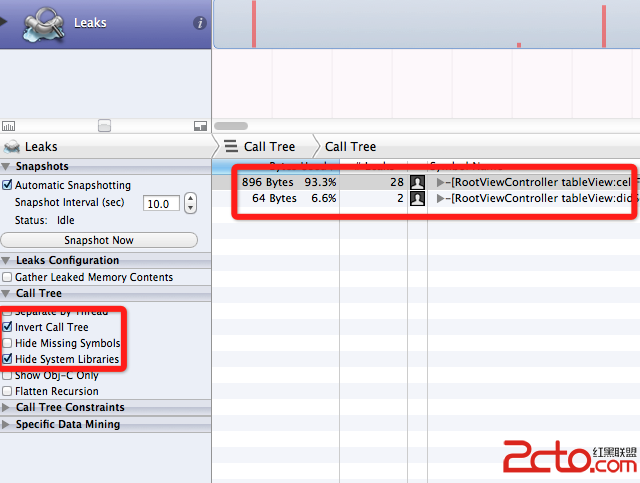640x483 pixels.
Task: Expand the RootViewController tableView:did row
Action: (x=440, y=198)
